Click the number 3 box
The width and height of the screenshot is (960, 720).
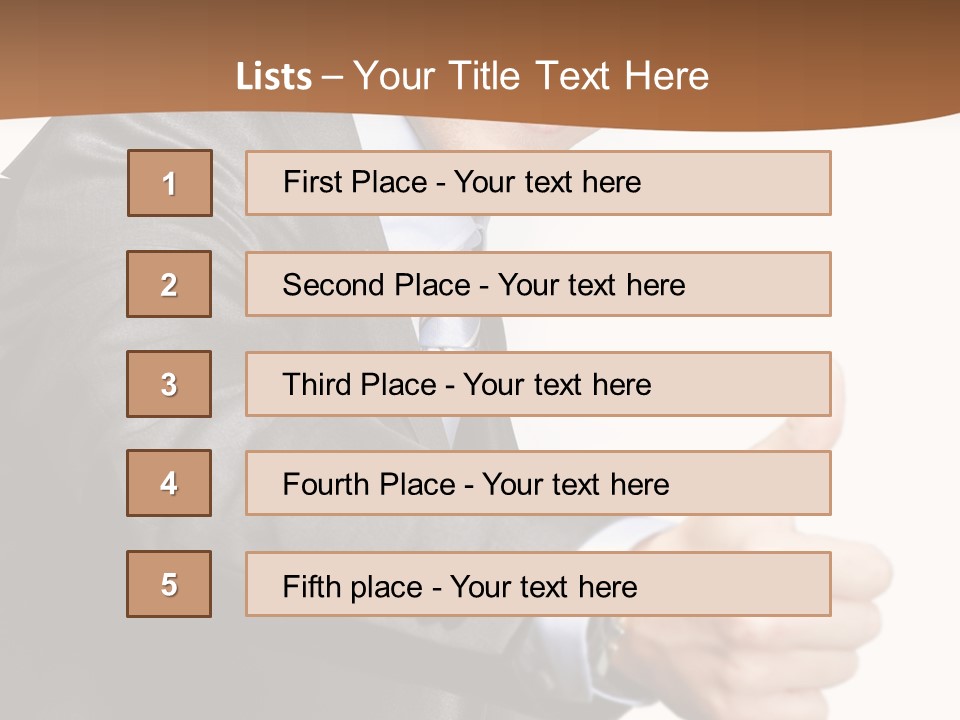(x=169, y=384)
